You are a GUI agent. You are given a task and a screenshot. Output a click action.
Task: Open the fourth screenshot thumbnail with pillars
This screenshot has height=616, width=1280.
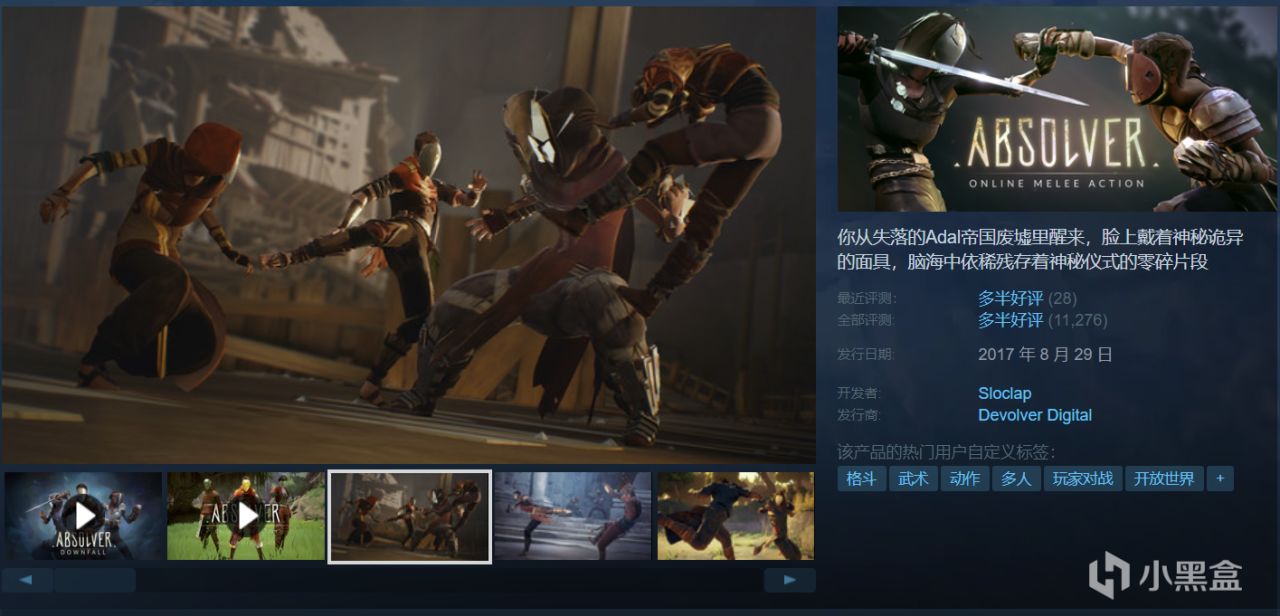[x=573, y=516]
